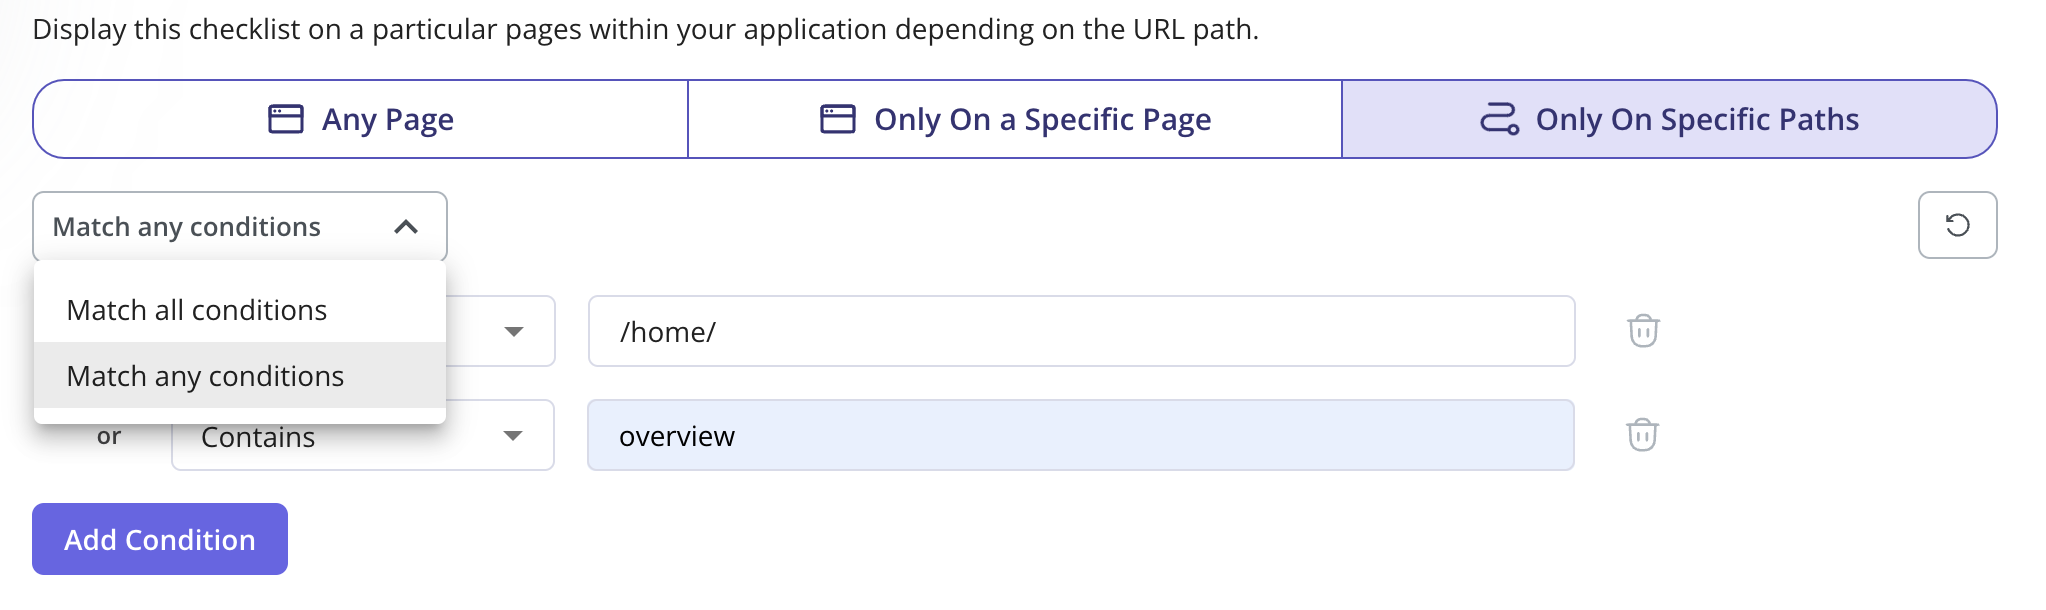The image size is (2046, 610).
Task: Click the Contains dropdown arrow
Action: [513, 436]
